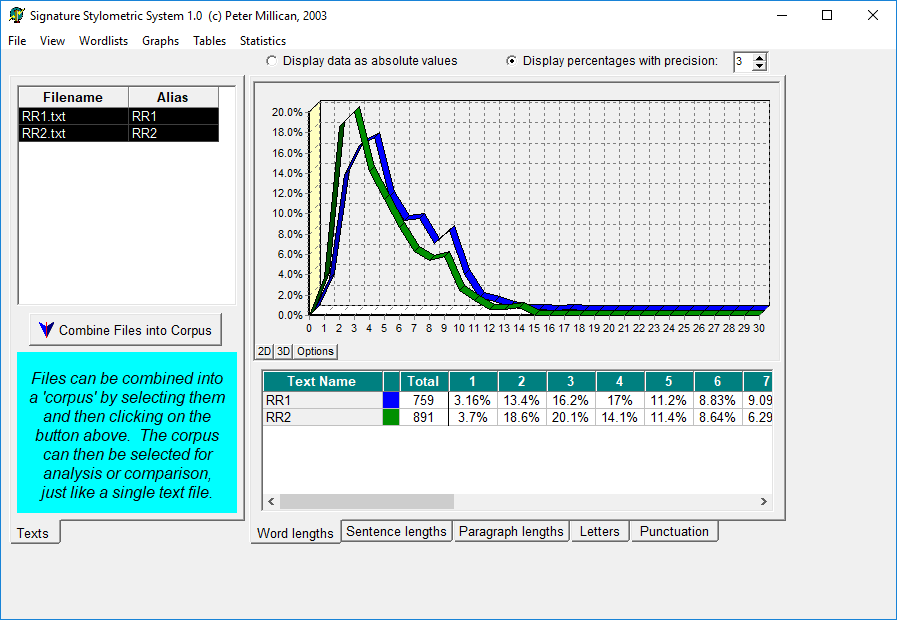Click the 759 total cell

[424, 400]
